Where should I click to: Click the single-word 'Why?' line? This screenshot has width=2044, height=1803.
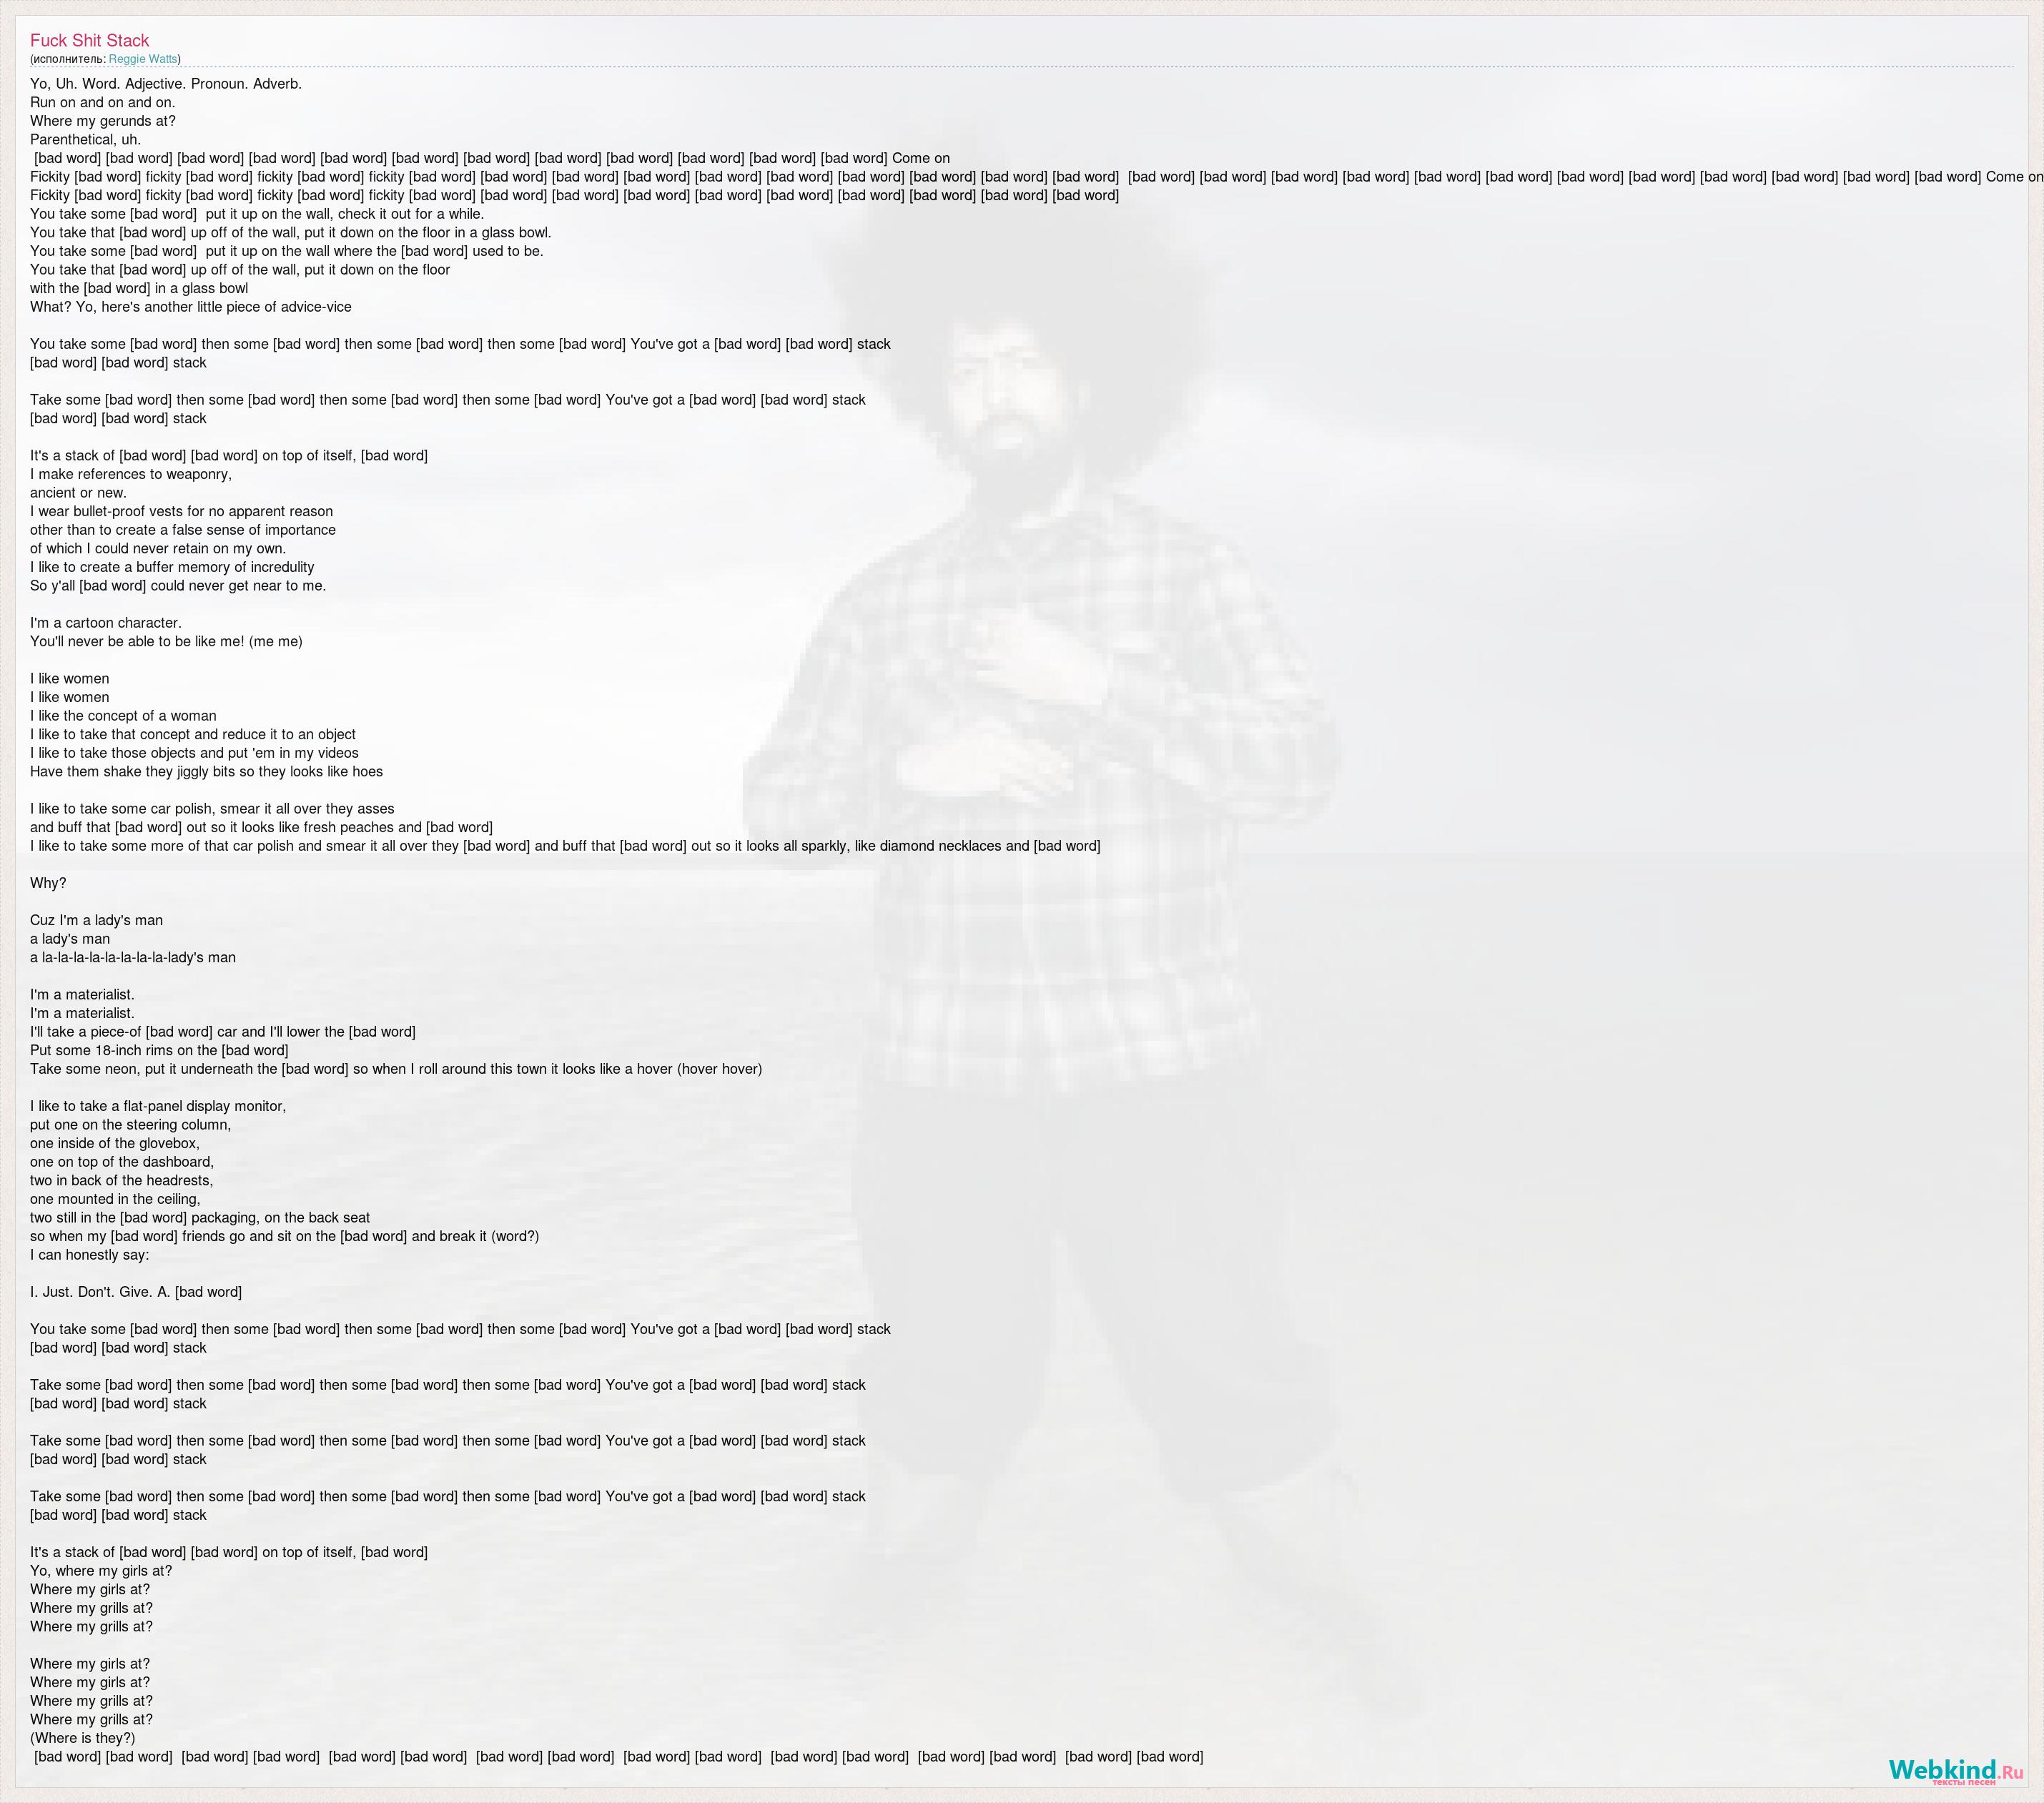[48, 883]
